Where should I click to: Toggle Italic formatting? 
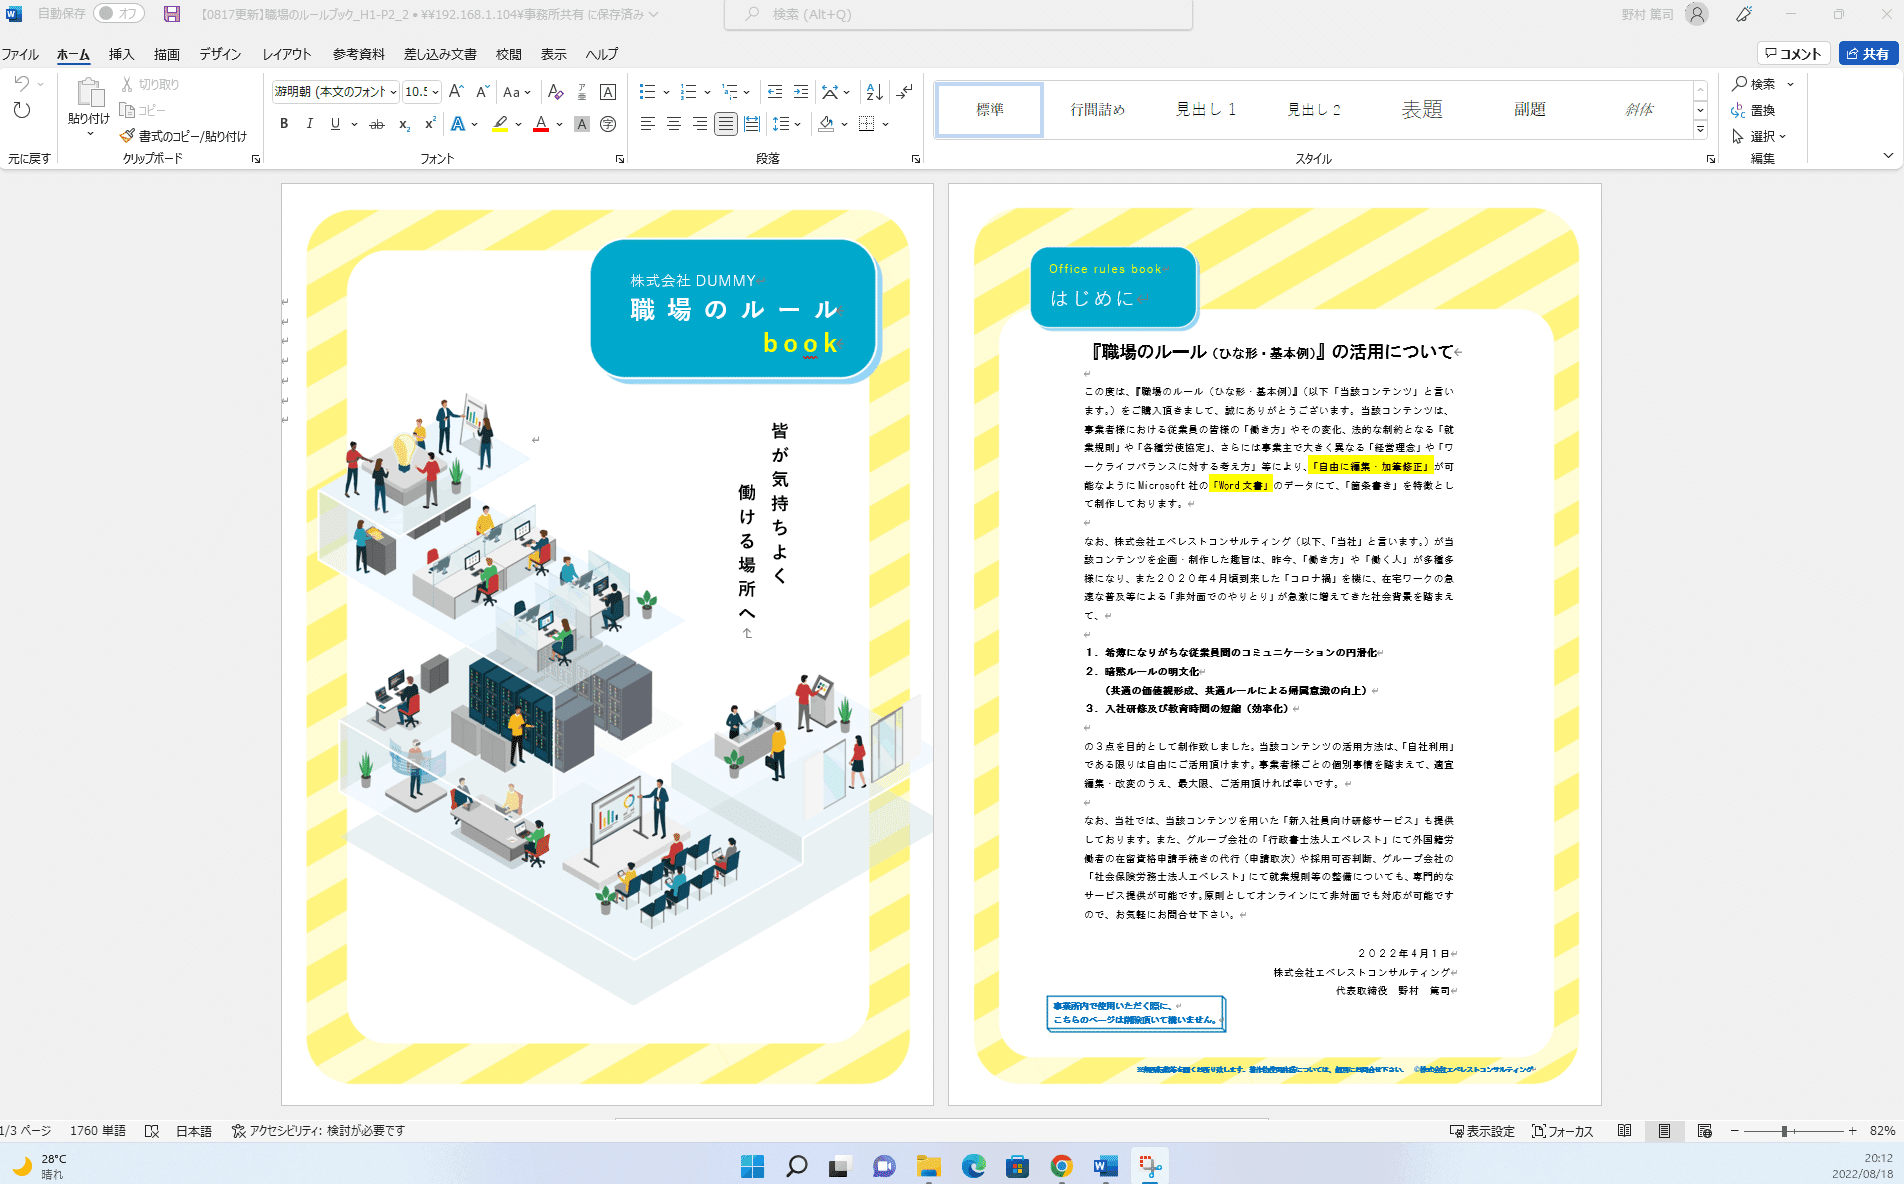point(310,124)
